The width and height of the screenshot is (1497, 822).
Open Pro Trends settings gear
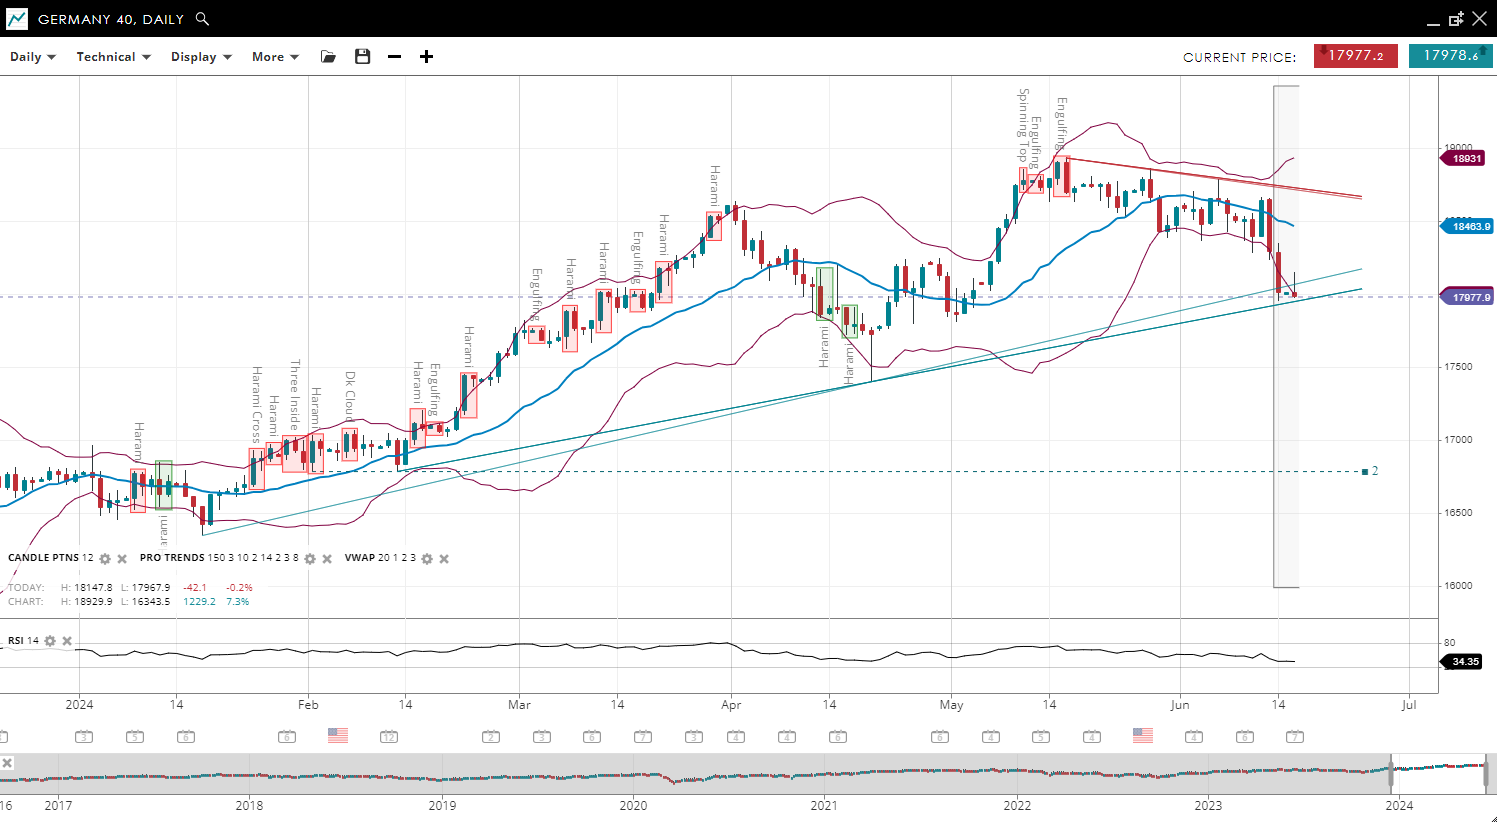(310, 559)
